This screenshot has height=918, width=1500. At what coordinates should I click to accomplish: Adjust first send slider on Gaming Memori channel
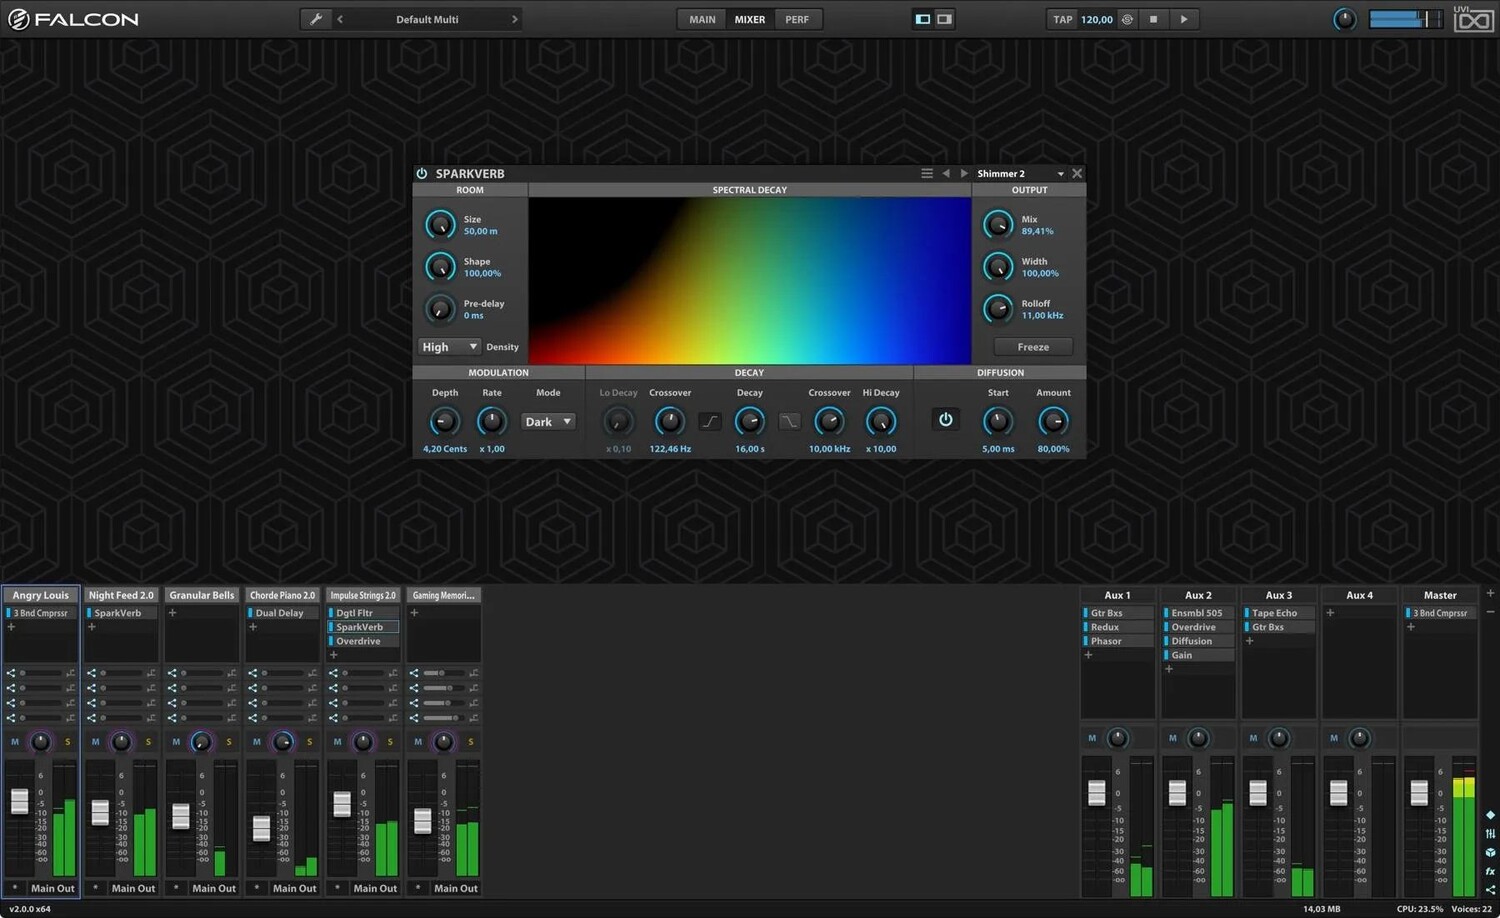442,673
